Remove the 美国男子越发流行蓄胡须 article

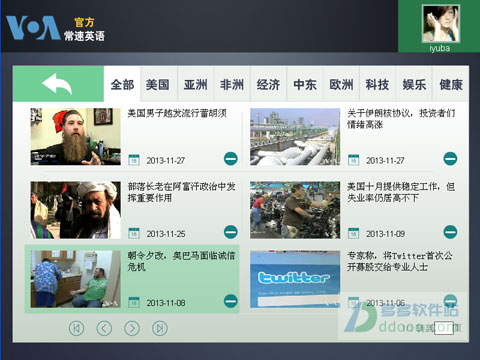point(231,159)
